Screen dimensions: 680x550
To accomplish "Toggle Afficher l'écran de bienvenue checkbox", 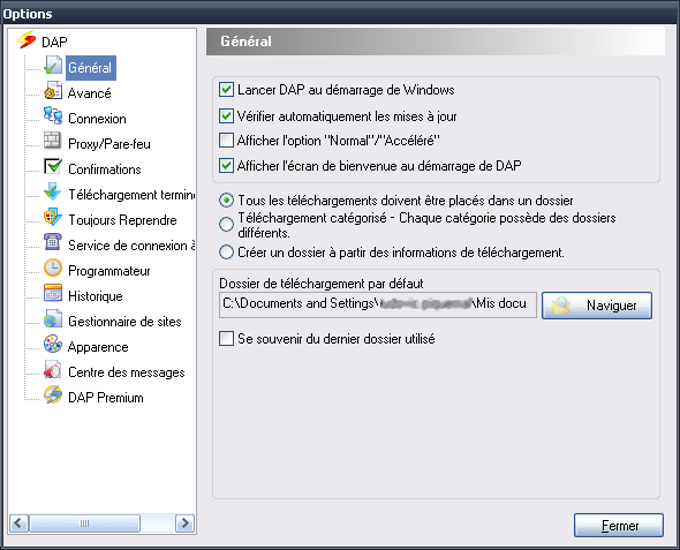I will (226, 166).
